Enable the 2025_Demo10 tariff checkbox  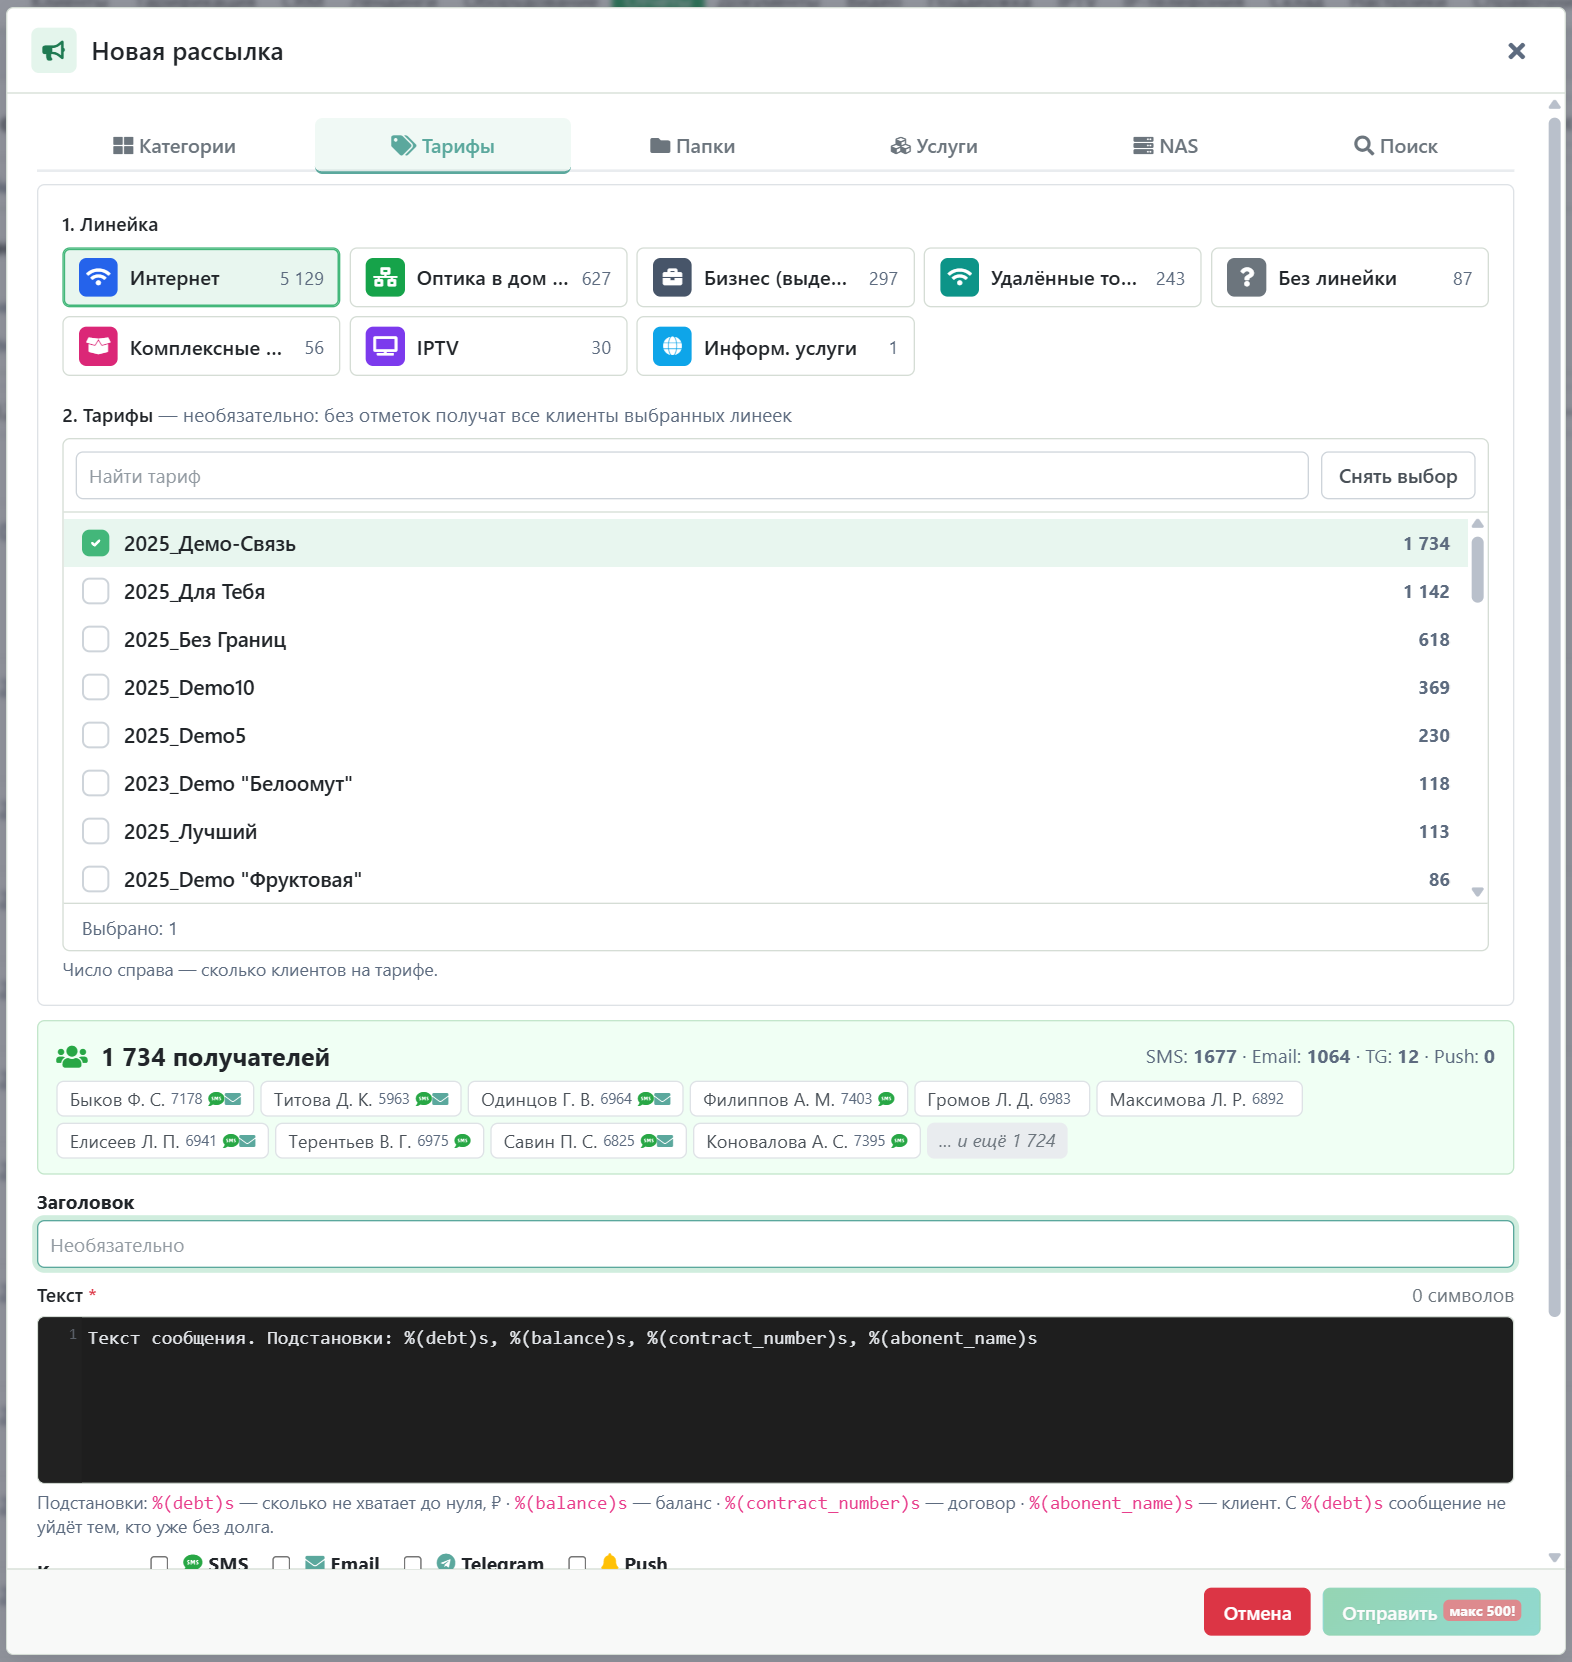pos(95,687)
